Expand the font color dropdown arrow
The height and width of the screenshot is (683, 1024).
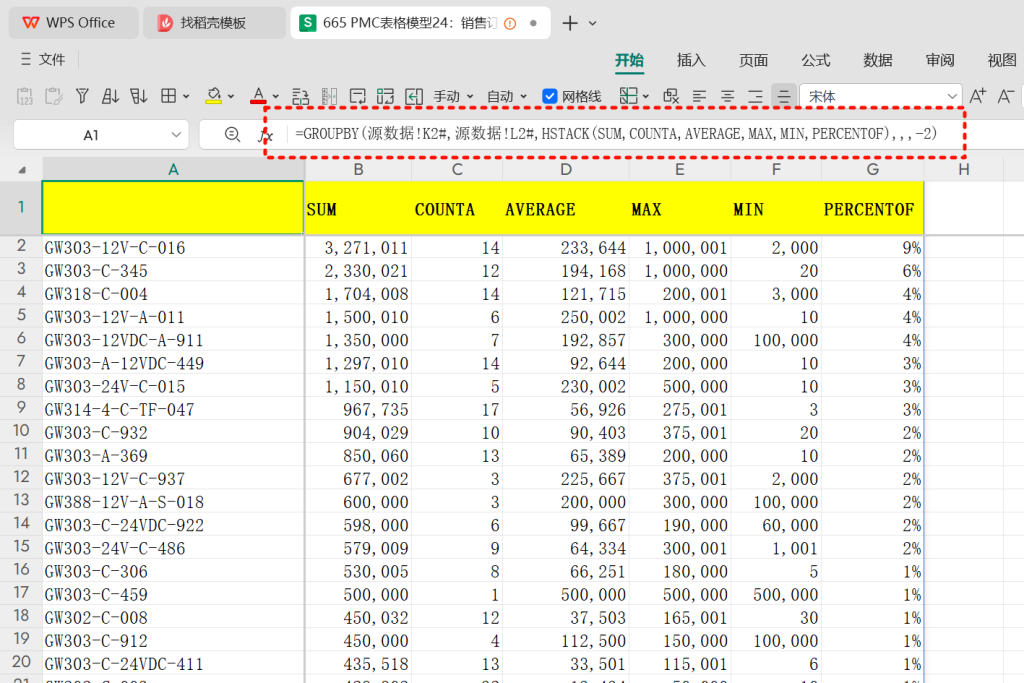click(x=276, y=97)
